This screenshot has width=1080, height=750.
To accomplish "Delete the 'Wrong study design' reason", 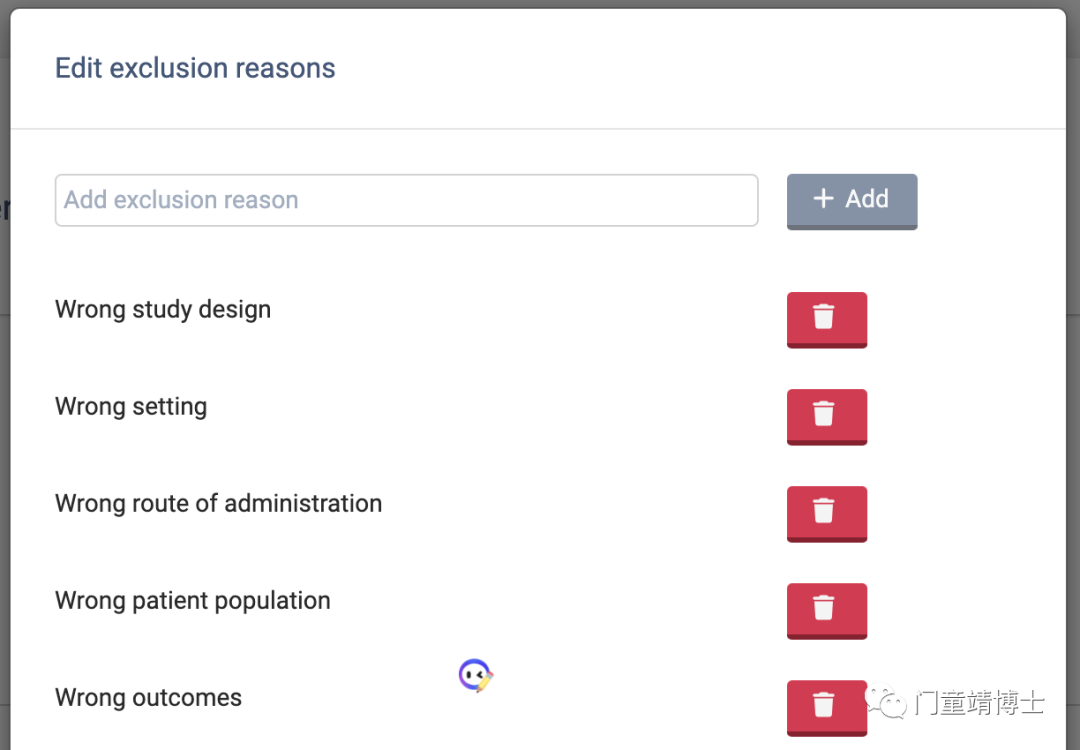I will (826, 318).
